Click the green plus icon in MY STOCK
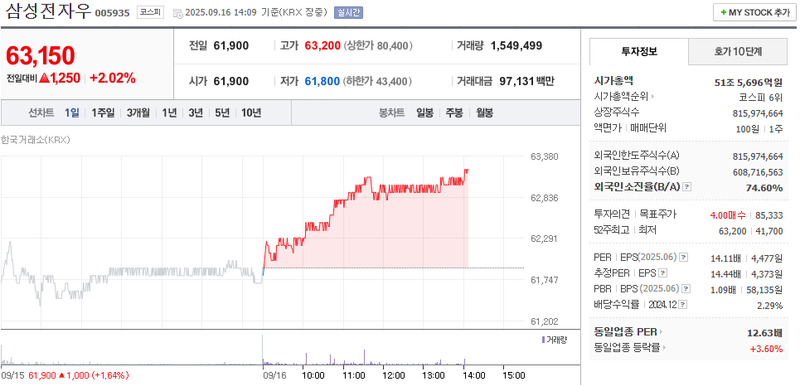The image size is (800, 385). point(723,13)
